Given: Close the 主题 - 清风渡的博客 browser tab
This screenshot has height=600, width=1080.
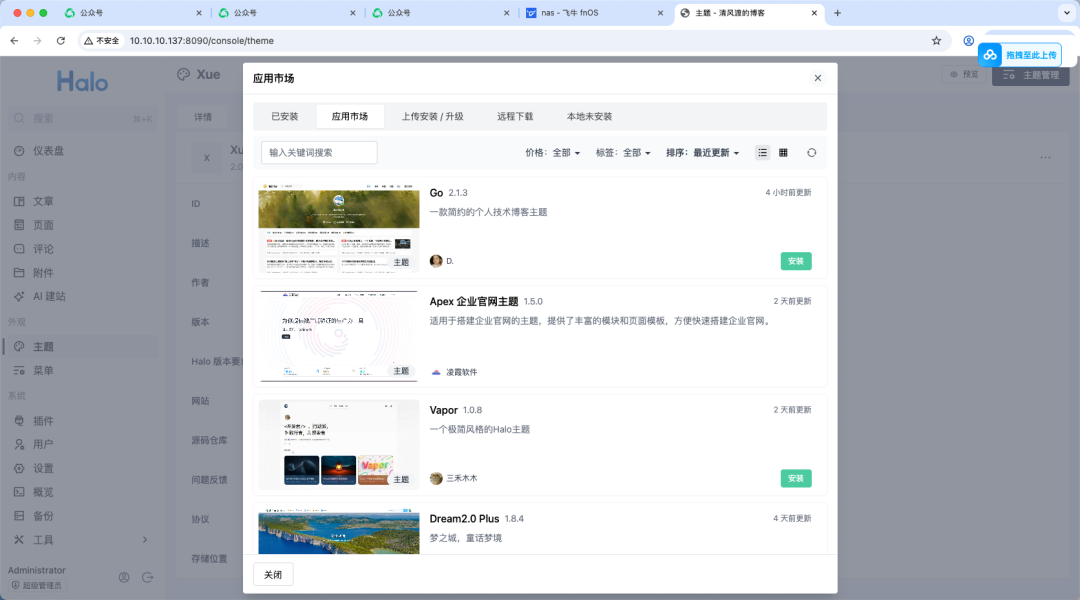Looking at the screenshot, I should coord(814,13).
